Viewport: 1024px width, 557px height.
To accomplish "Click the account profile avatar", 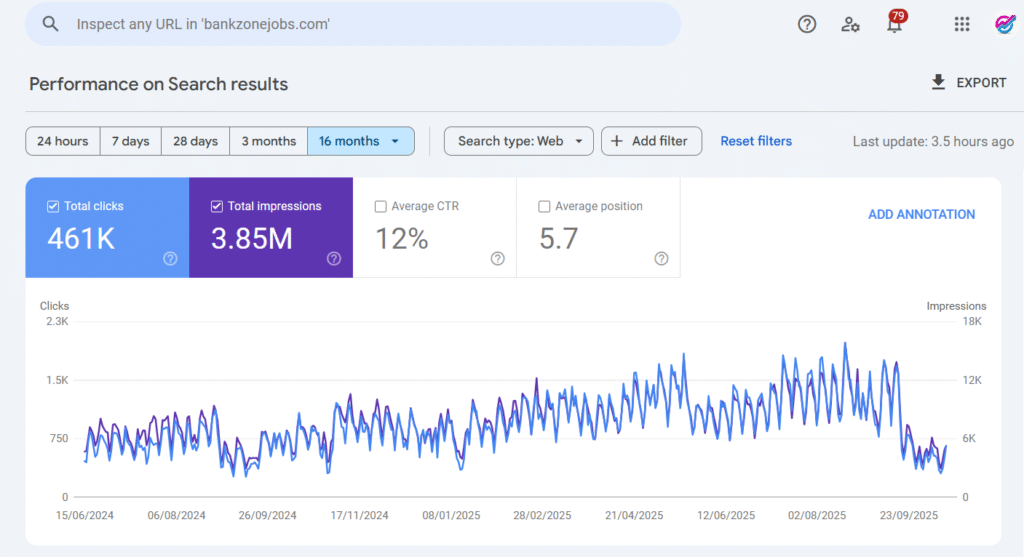I will (x=1005, y=24).
